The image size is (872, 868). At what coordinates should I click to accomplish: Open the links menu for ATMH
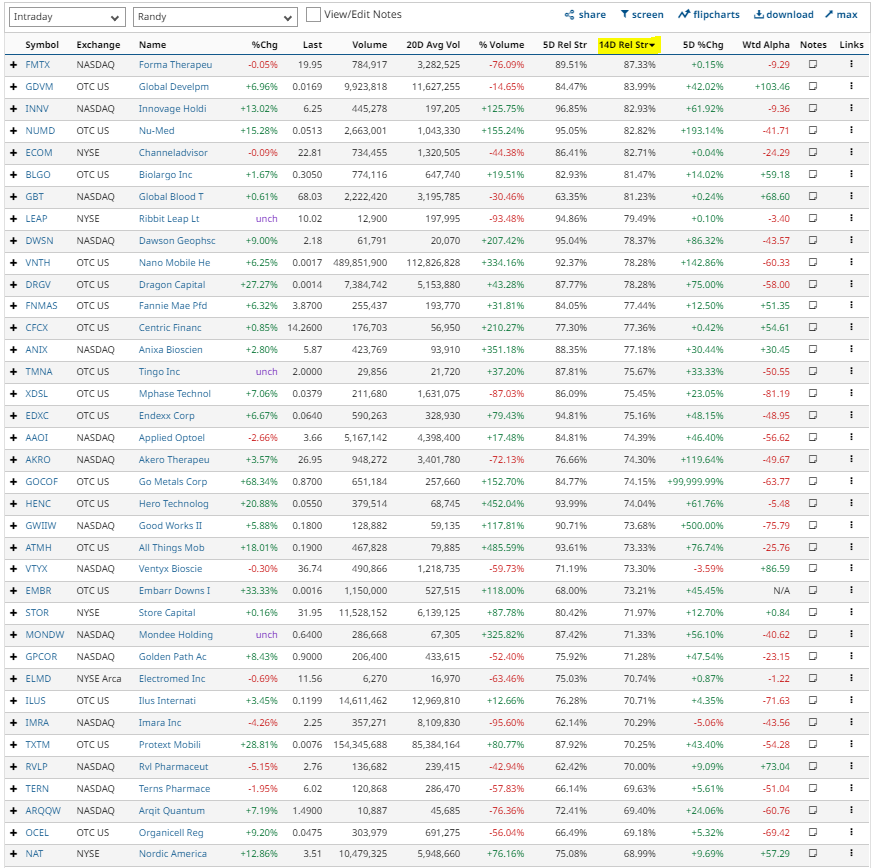pyautogui.click(x=851, y=547)
